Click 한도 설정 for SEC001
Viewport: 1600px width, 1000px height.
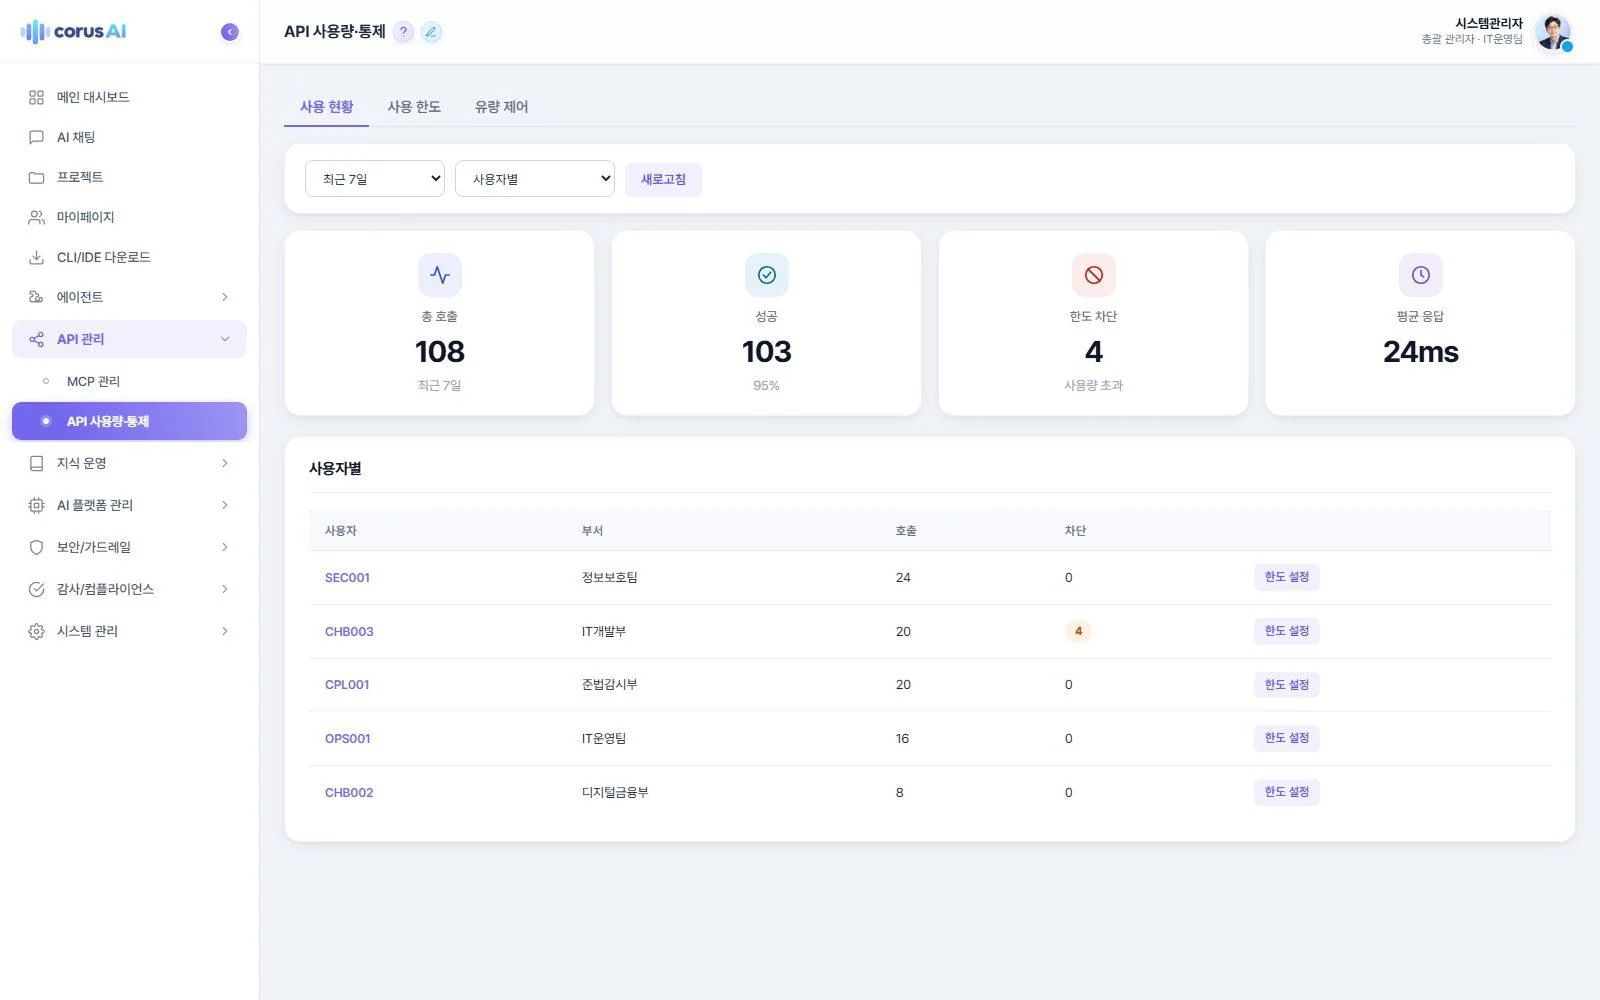(x=1287, y=577)
